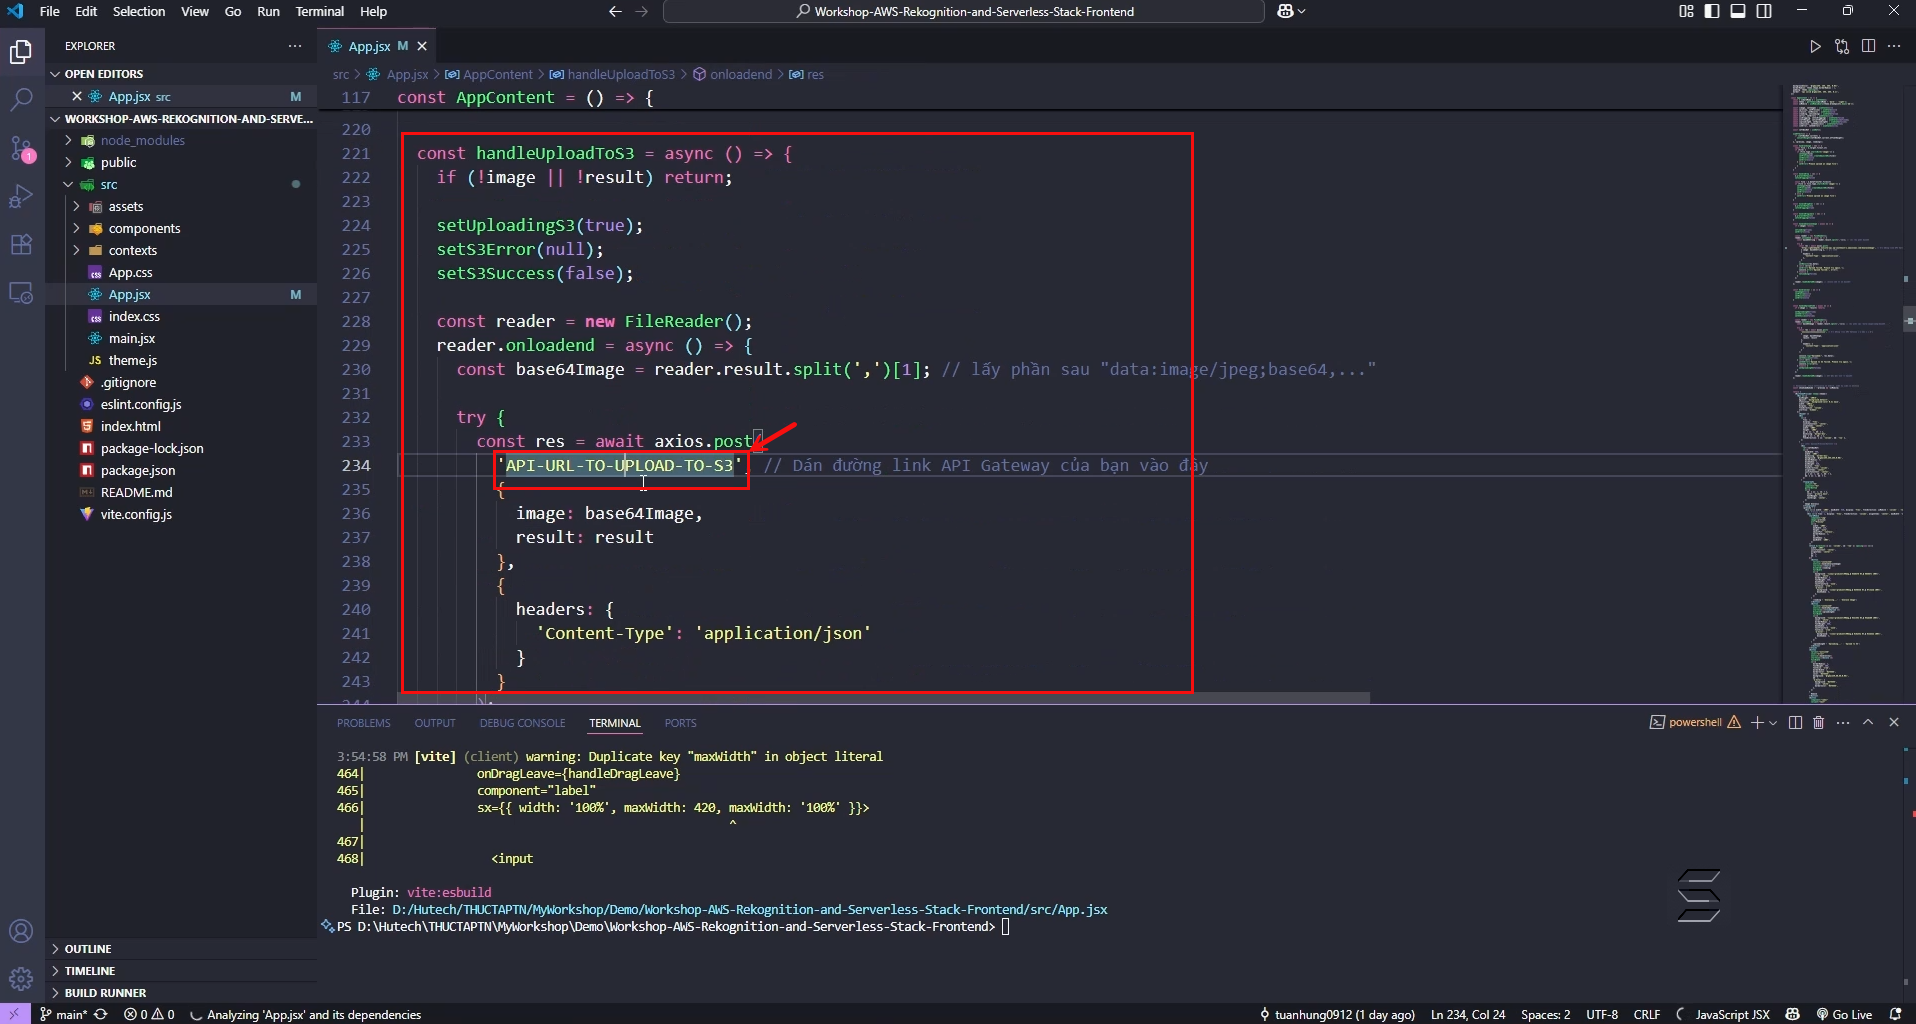Open changes compare icon in editor toolbar
Screen dimensions: 1916x1024
1842,46
